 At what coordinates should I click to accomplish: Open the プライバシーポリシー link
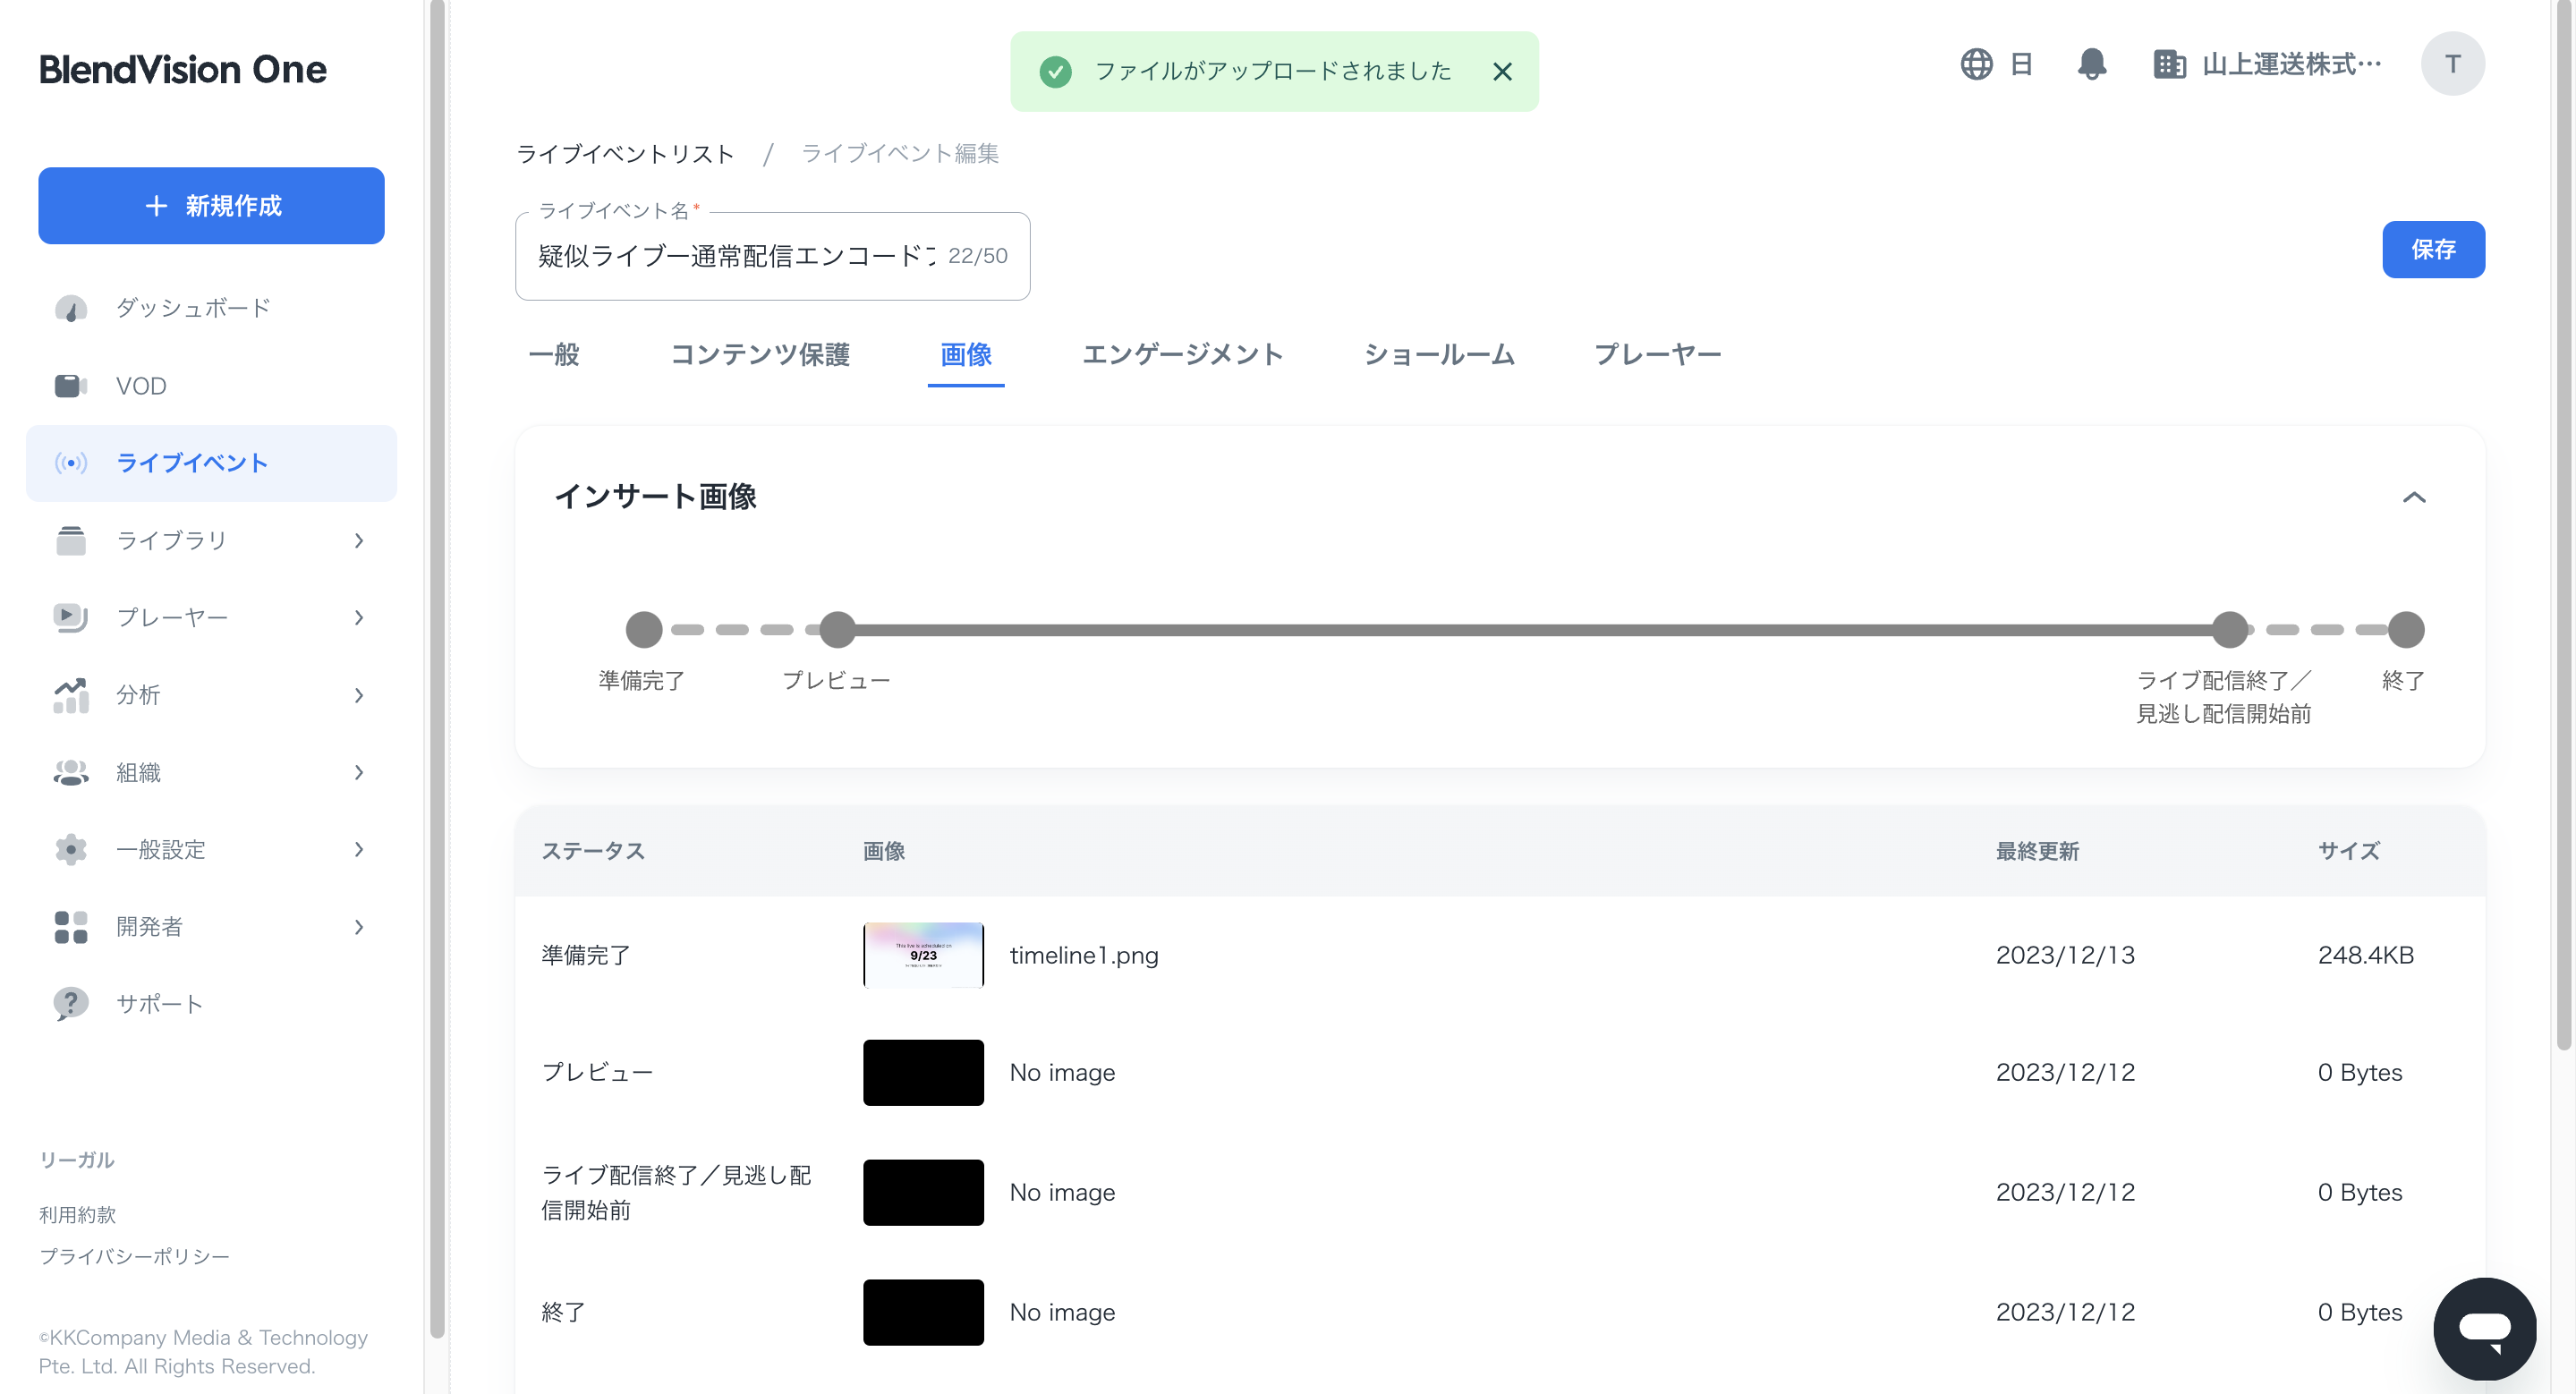pos(135,1256)
